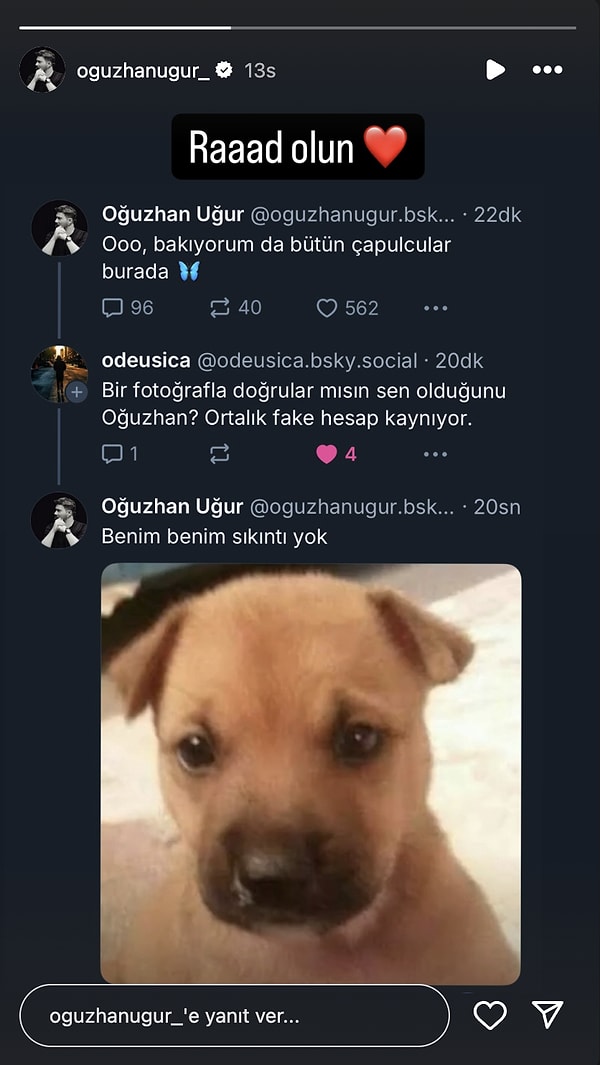Screen dimensions: 600x1065
Task: Tap the play triangle icon at top right
Action: pyautogui.click(x=495, y=70)
